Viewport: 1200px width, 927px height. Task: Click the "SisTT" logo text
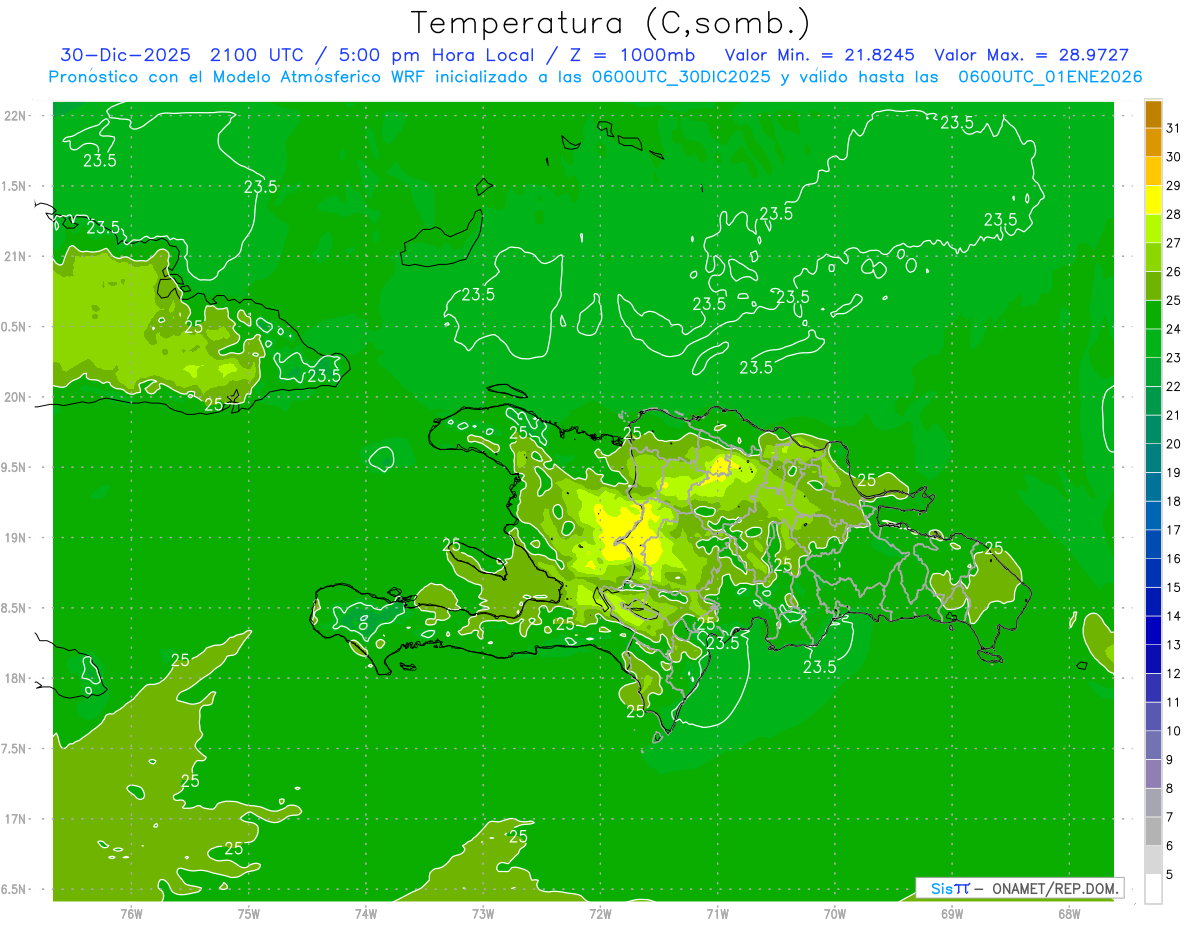click(x=950, y=888)
